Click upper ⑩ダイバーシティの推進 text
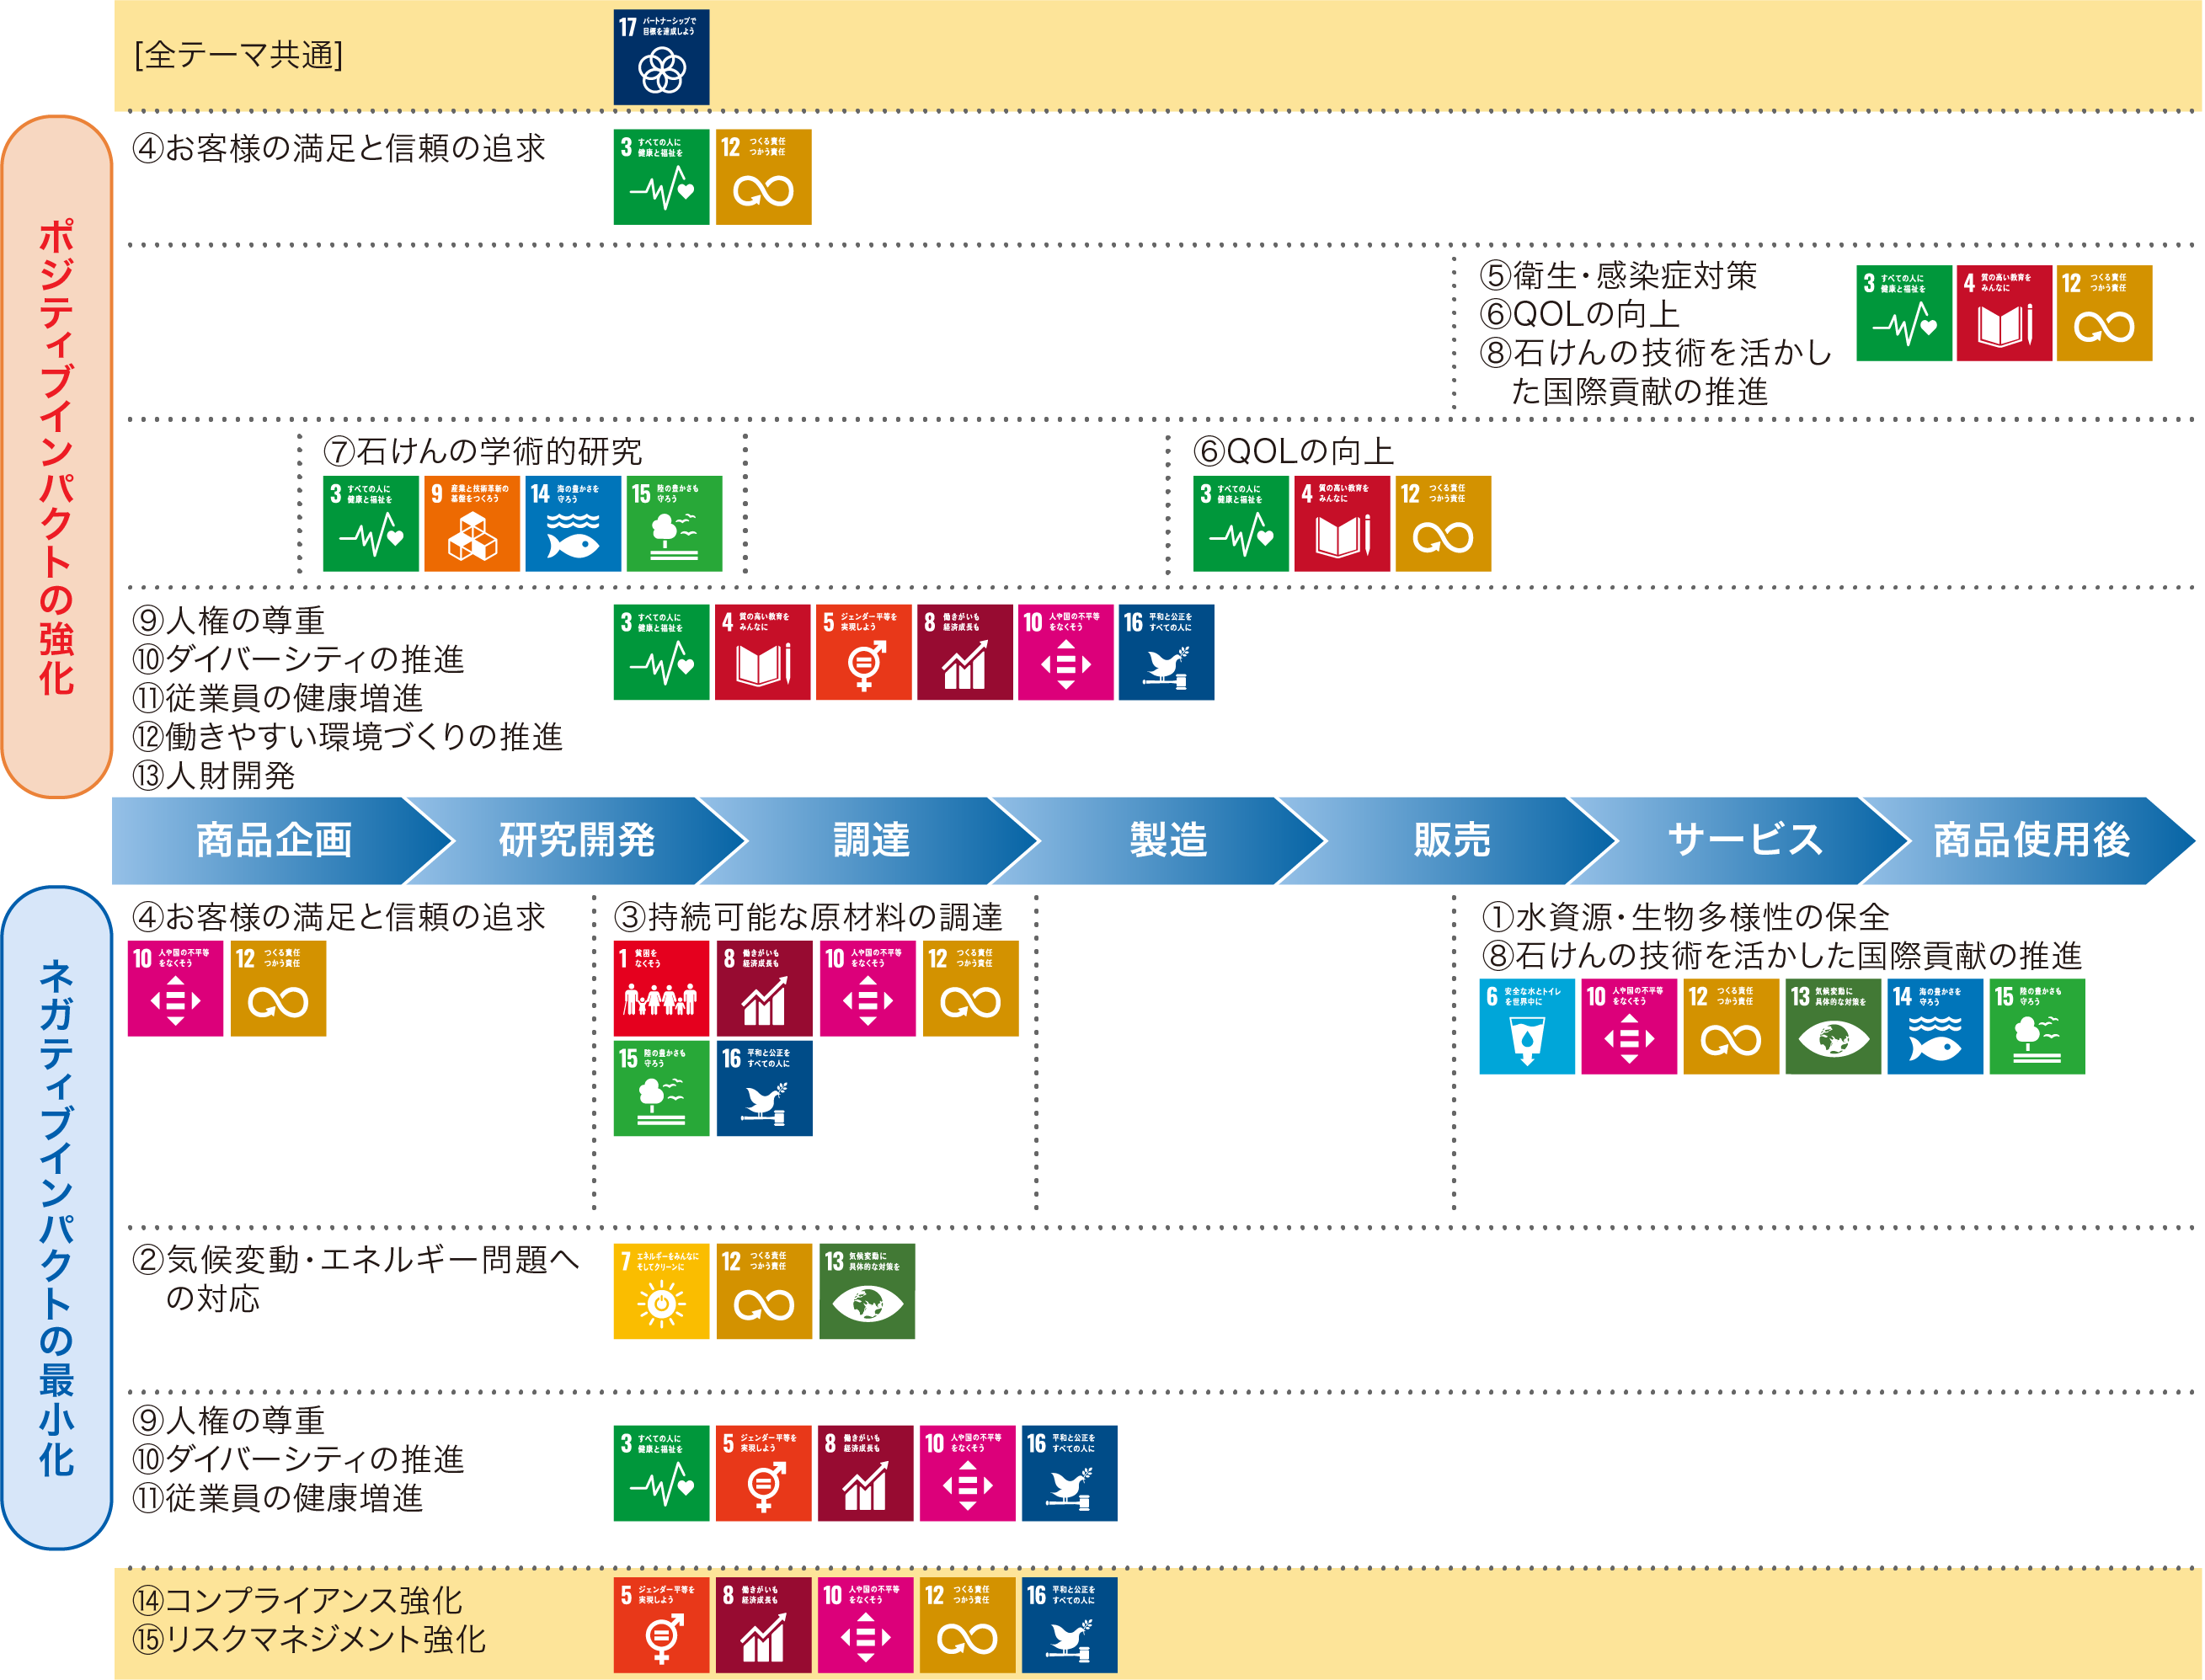Image resolution: width=2205 pixels, height=1680 pixels. click(x=298, y=660)
